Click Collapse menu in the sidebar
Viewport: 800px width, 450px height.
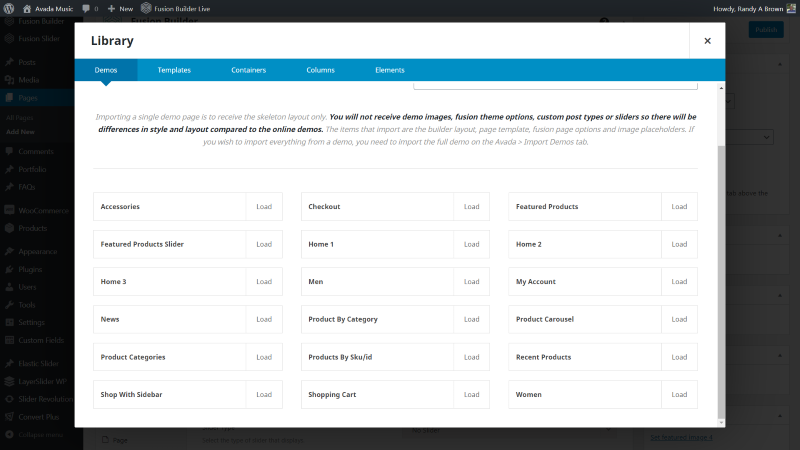pos(40,435)
